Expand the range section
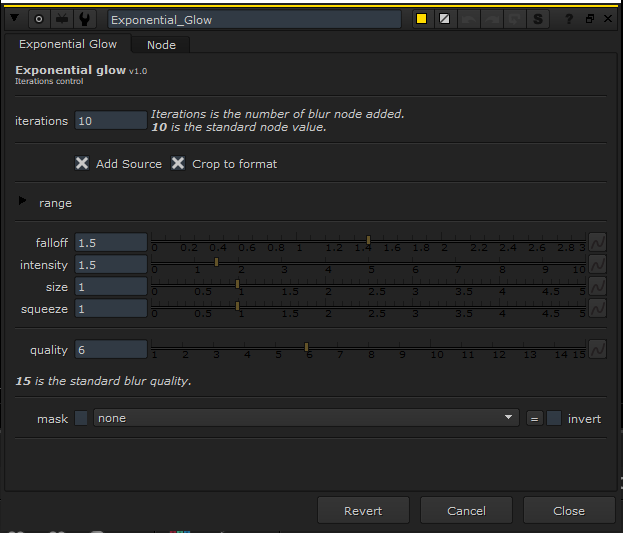 pyautogui.click(x=23, y=202)
